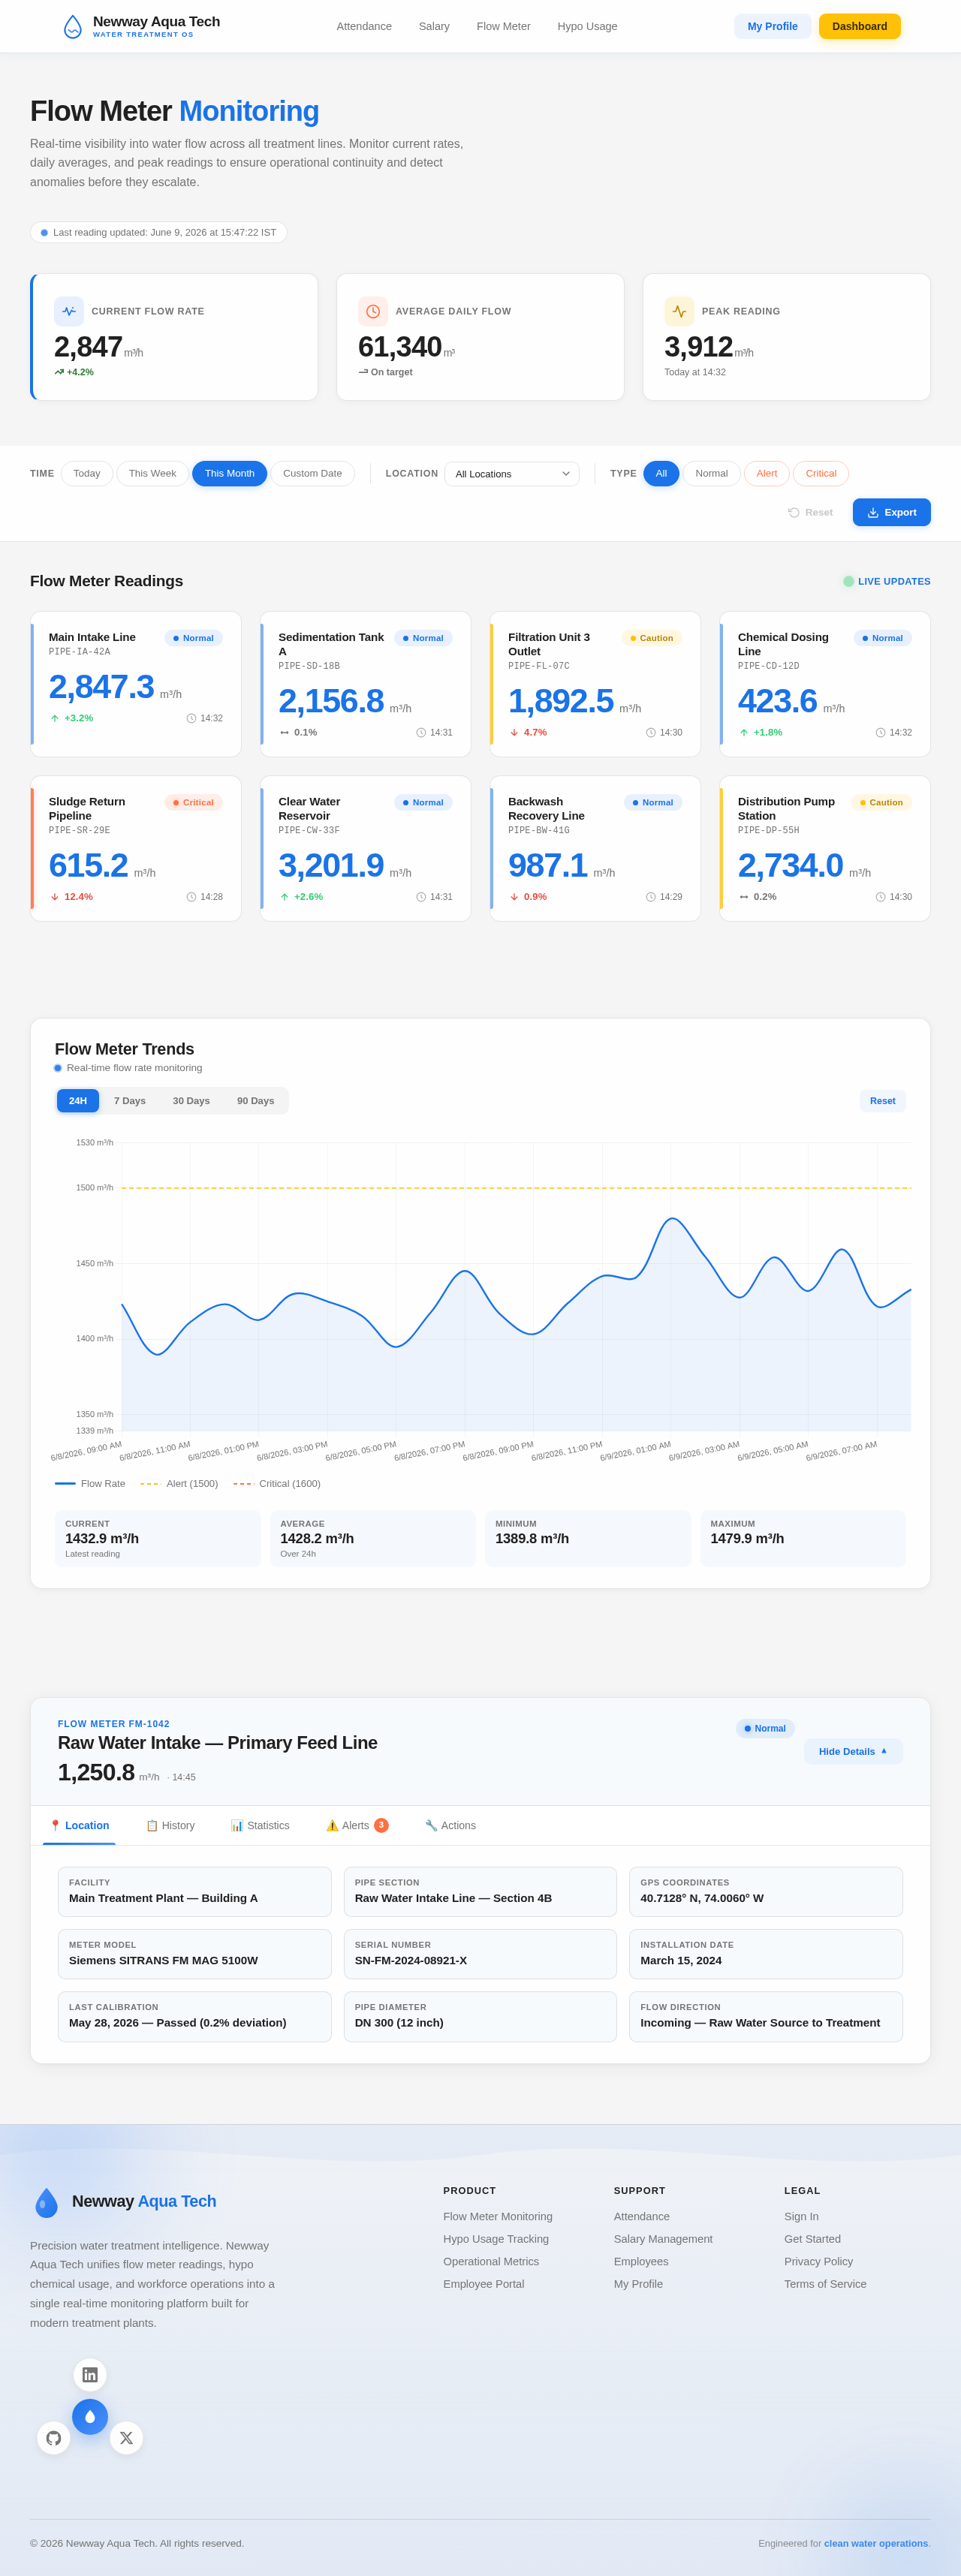Open the GitHub social icon
The height and width of the screenshot is (2576, 961).
[54, 2437]
